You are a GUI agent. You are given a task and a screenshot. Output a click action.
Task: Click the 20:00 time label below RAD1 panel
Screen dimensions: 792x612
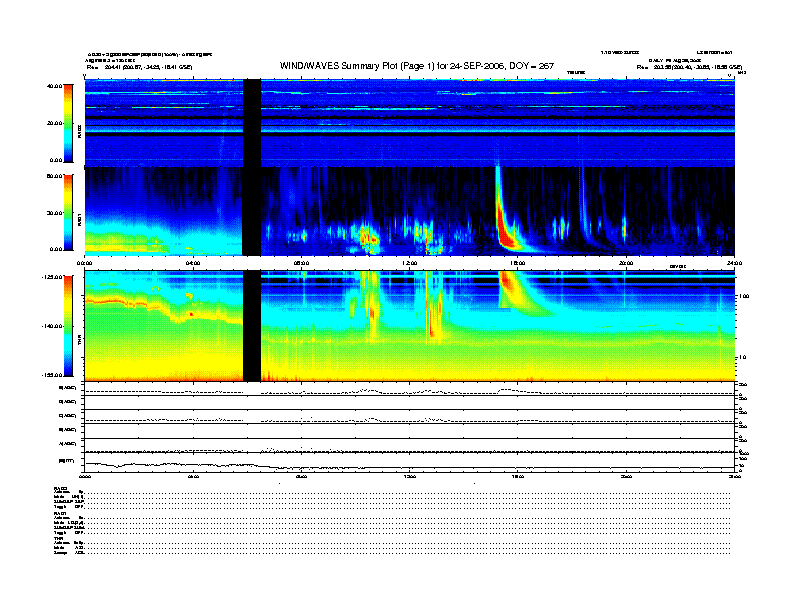pos(626,263)
